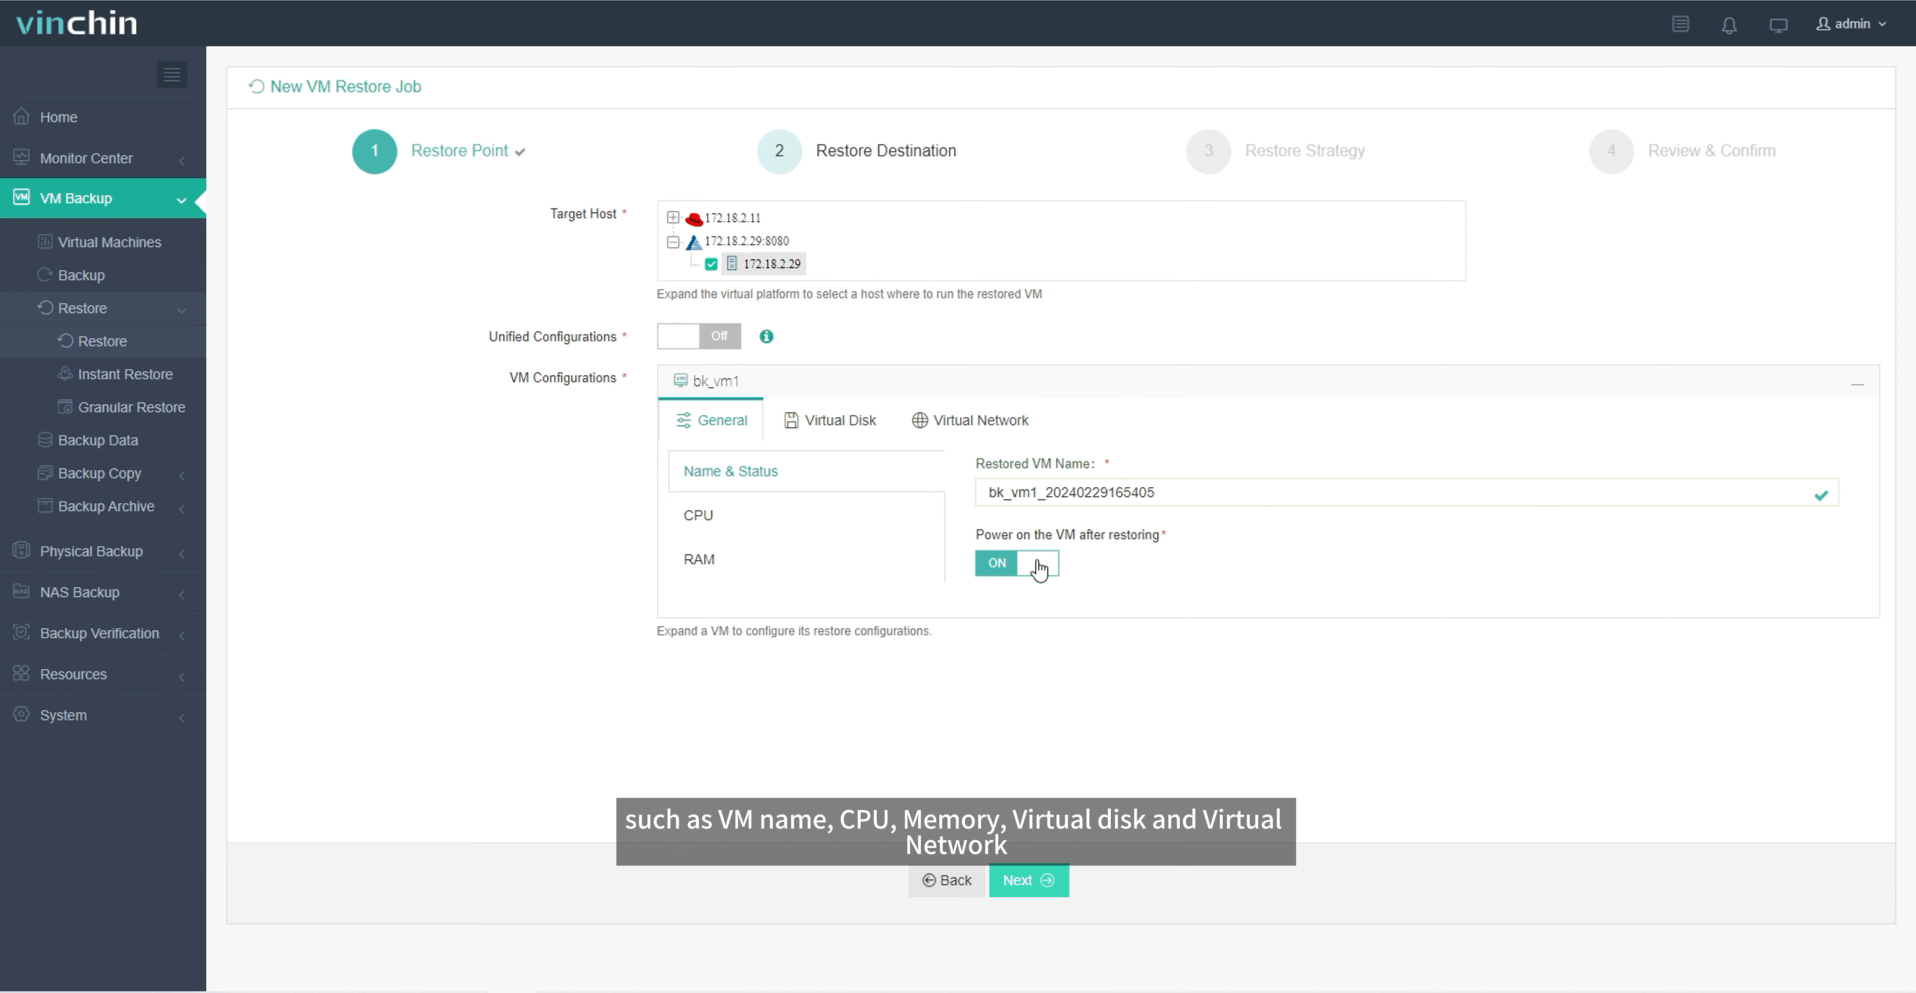Toggle Unified Configurations switch on
The width and height of the screenshot is (1916, 993).
click(699, 337)
